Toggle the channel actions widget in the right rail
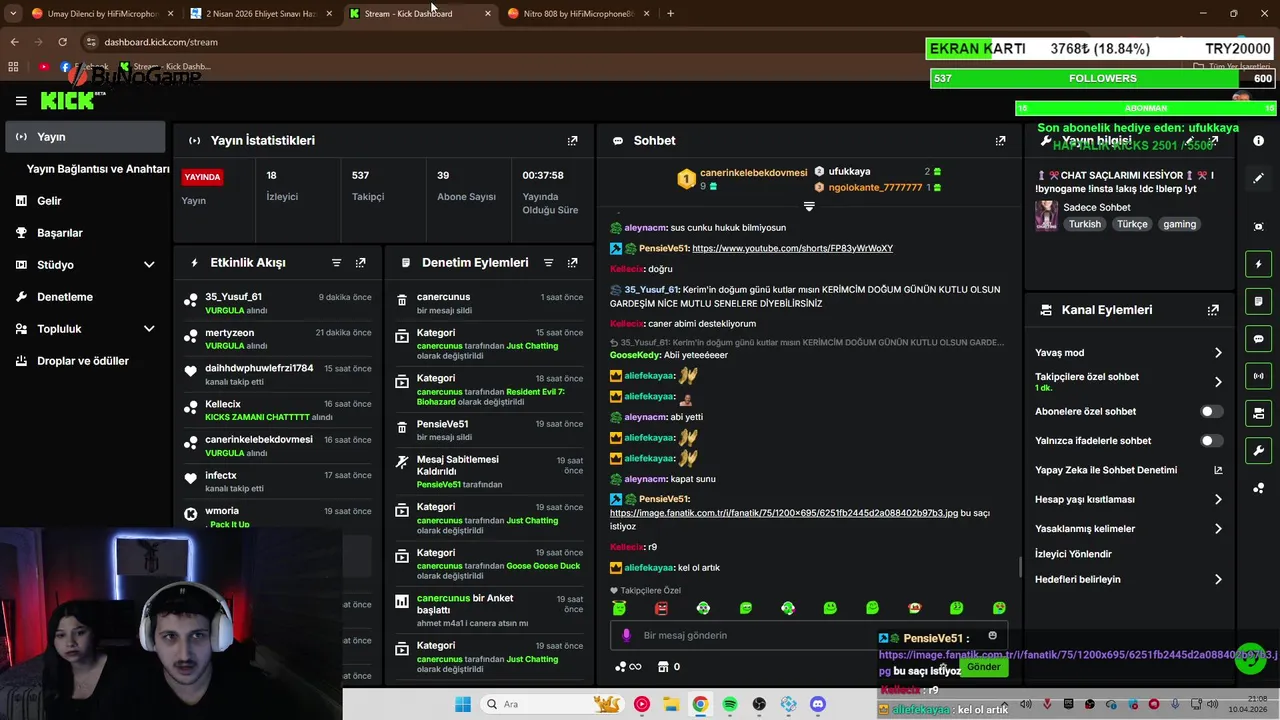Viewport: 1280px width, 720px height. (x=1258, y=413)
